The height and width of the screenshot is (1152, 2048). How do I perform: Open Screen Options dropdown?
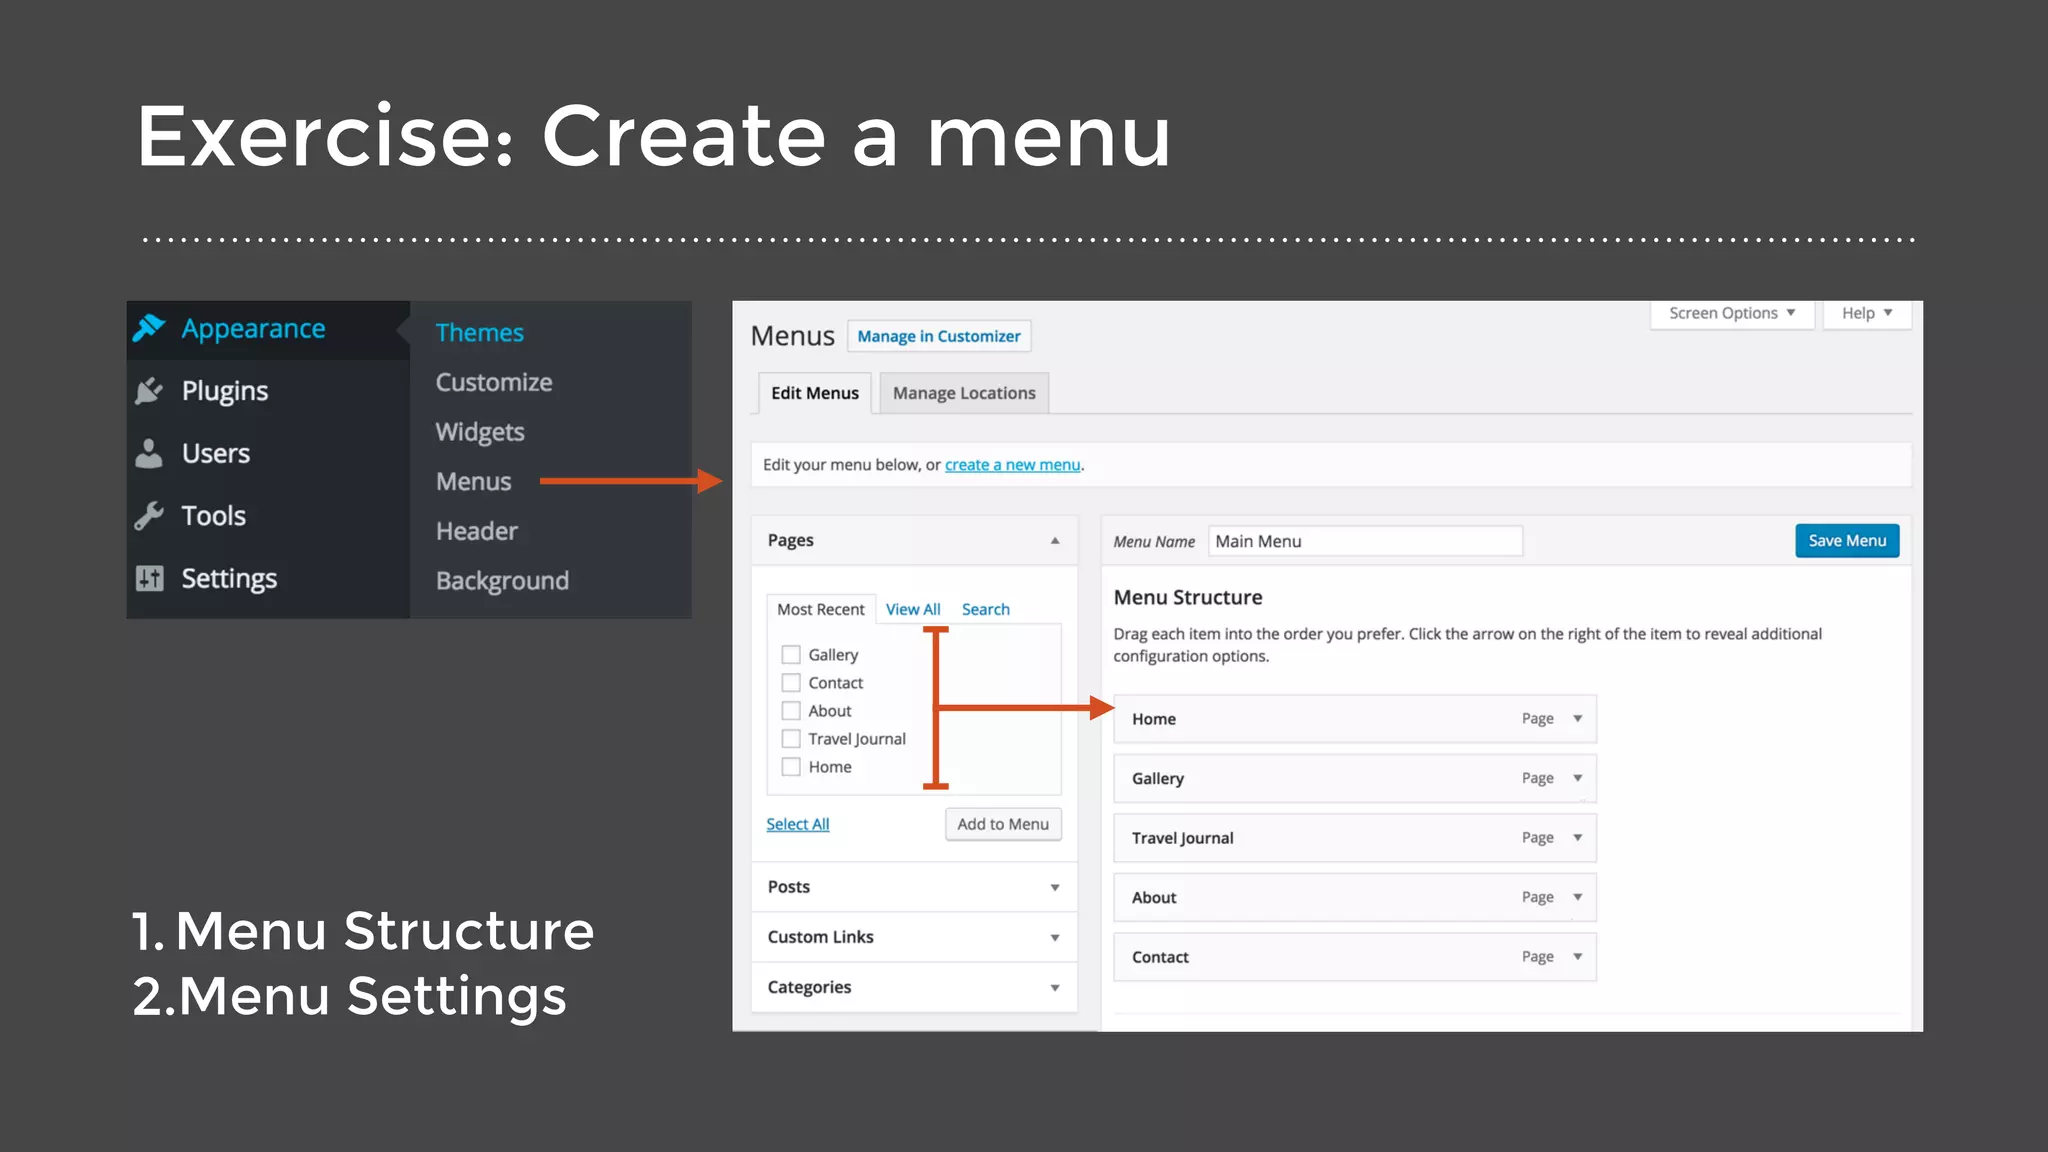1732,313
